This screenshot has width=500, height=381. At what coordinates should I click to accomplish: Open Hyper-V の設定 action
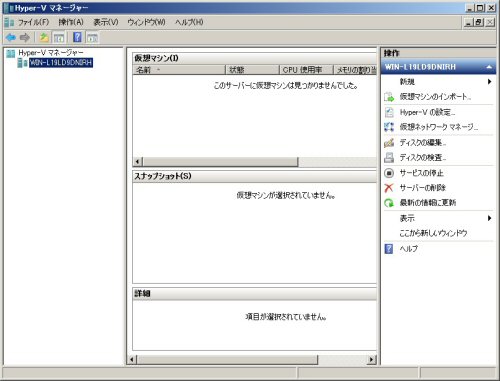pos(427,112)
